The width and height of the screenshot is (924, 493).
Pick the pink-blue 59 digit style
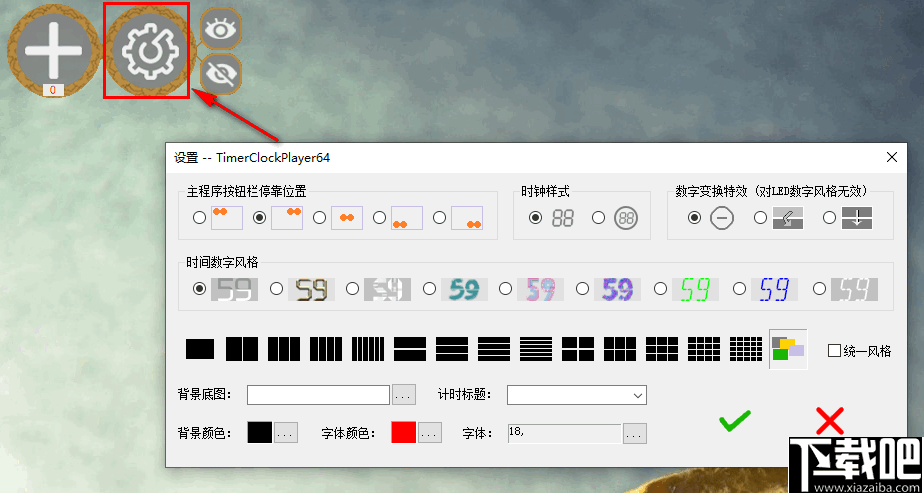click(505, 289)
